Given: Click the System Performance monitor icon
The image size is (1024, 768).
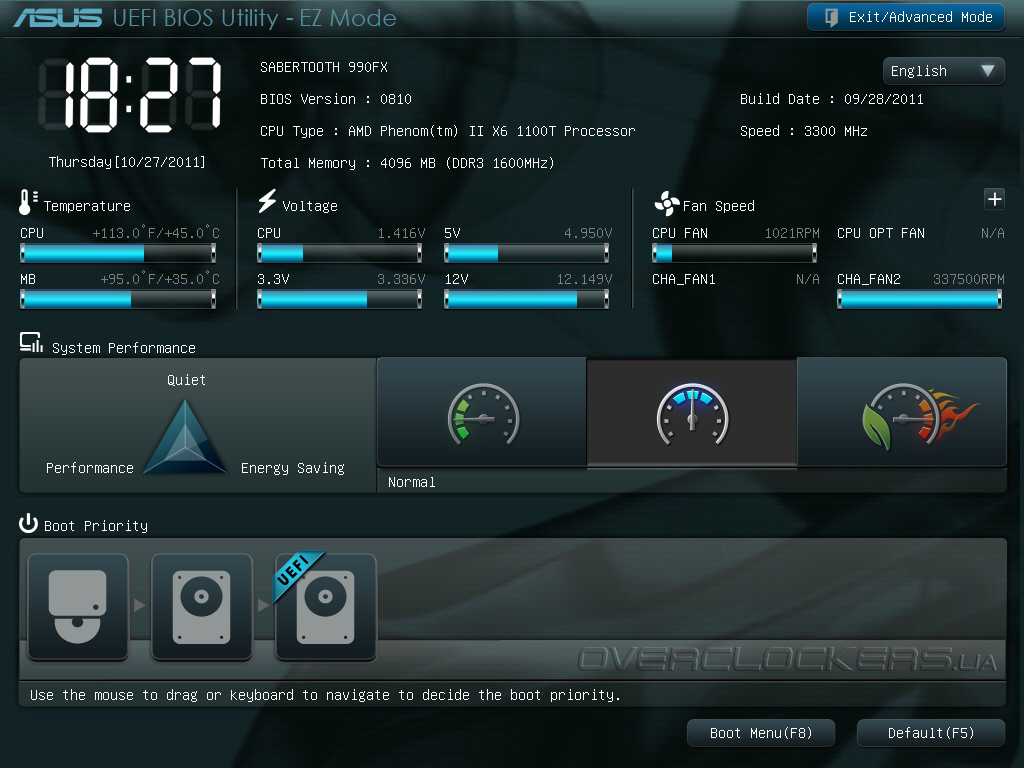Looking at the screenshot, I should [x=31, y=343].
